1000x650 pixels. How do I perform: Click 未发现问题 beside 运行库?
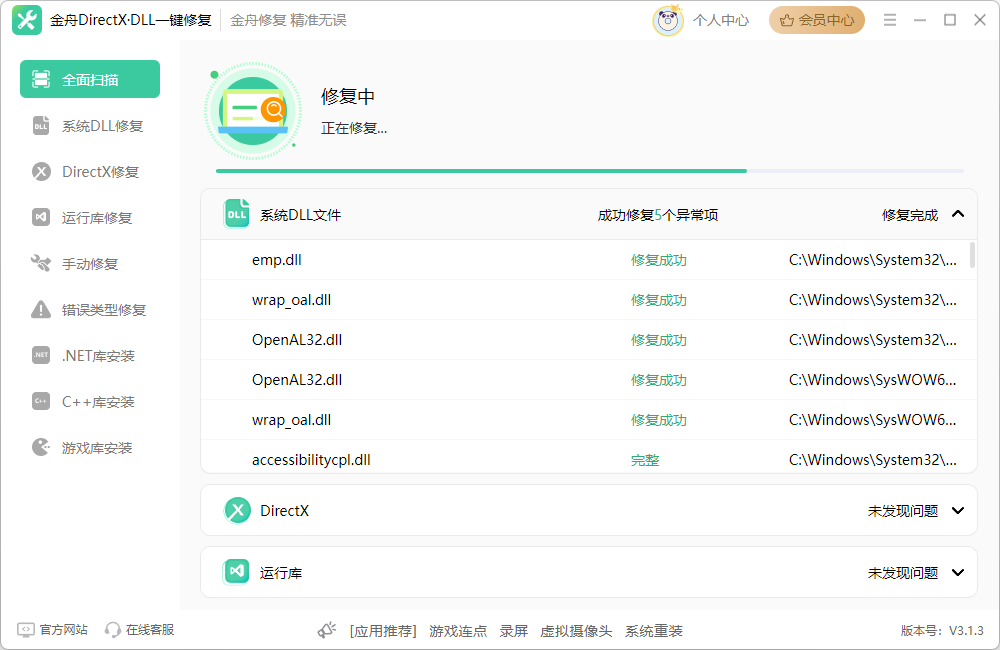[x=902, y=573]
